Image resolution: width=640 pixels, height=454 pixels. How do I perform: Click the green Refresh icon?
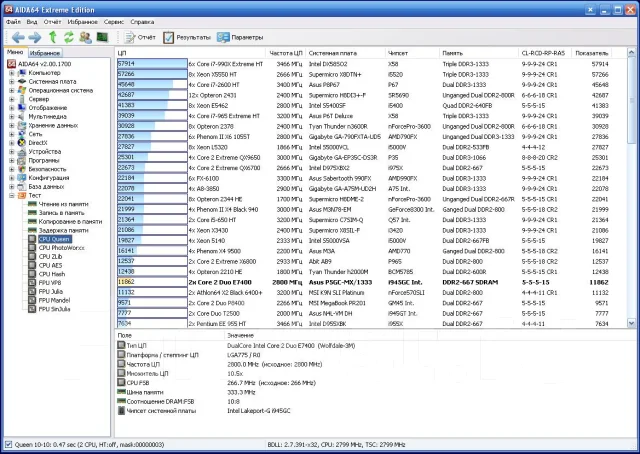click(69, 37)
